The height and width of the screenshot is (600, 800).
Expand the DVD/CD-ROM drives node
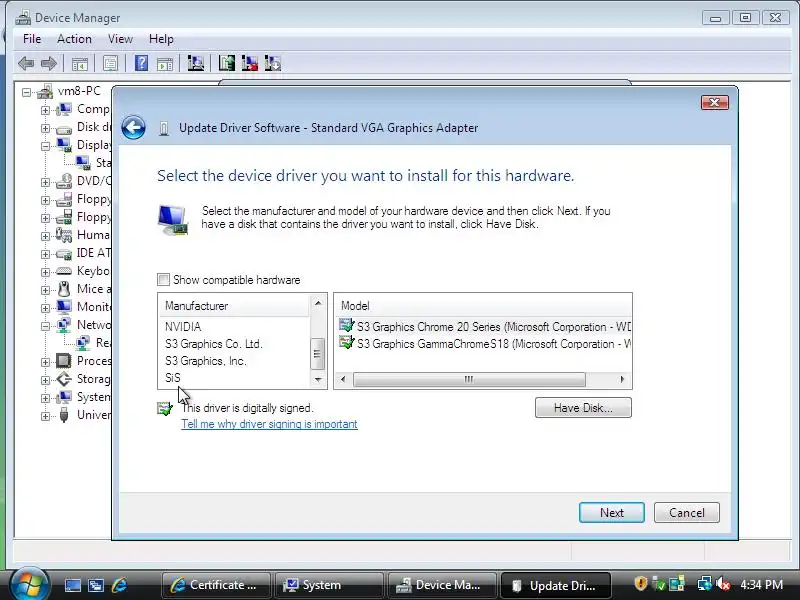pyautogui.click(x=45, y=182)
